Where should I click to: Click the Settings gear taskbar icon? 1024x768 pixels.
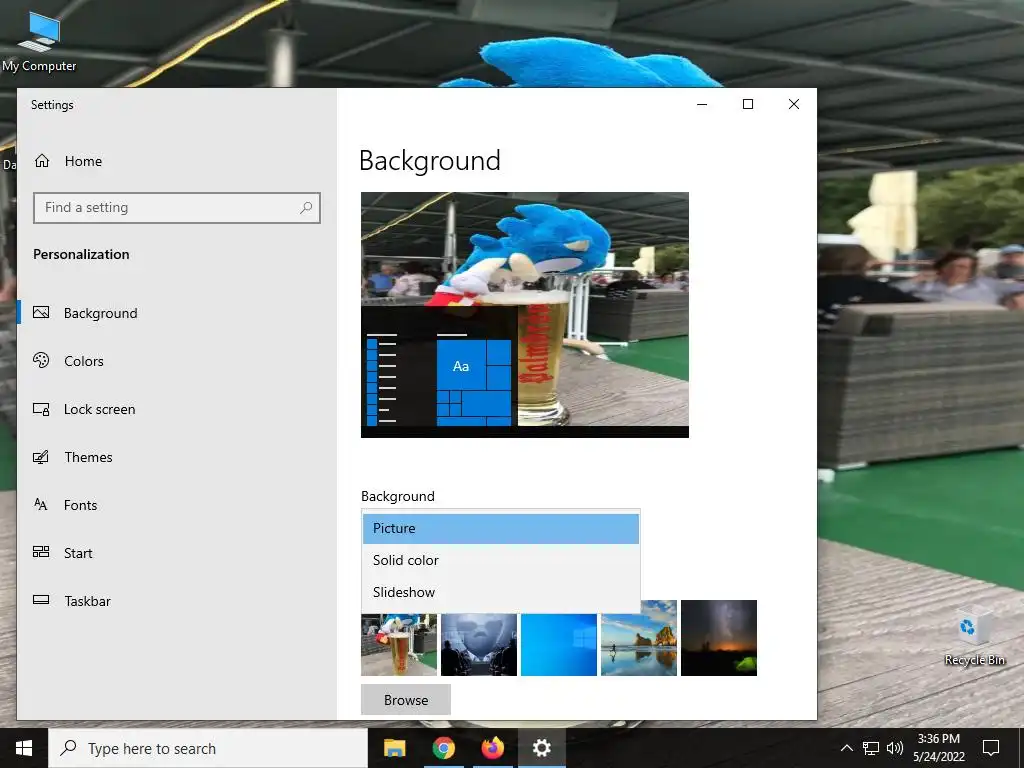(541, 748)
